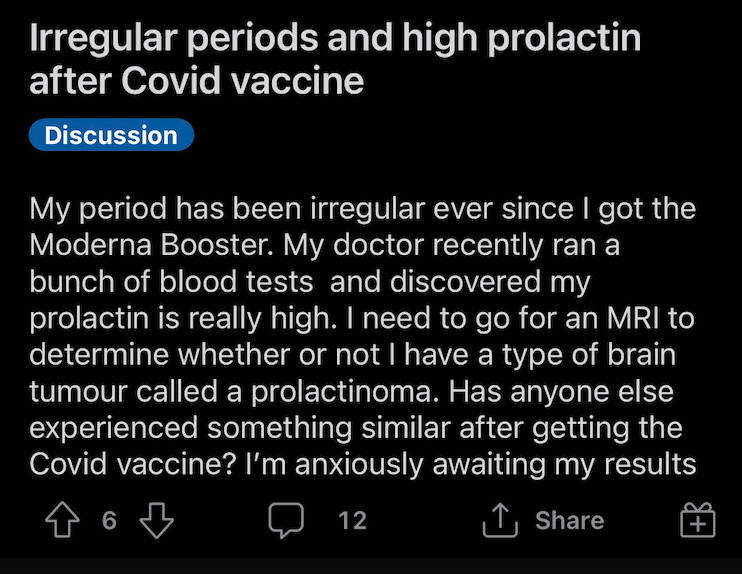
Task: Click "bunch of blood tests" text
Action: 171,282
